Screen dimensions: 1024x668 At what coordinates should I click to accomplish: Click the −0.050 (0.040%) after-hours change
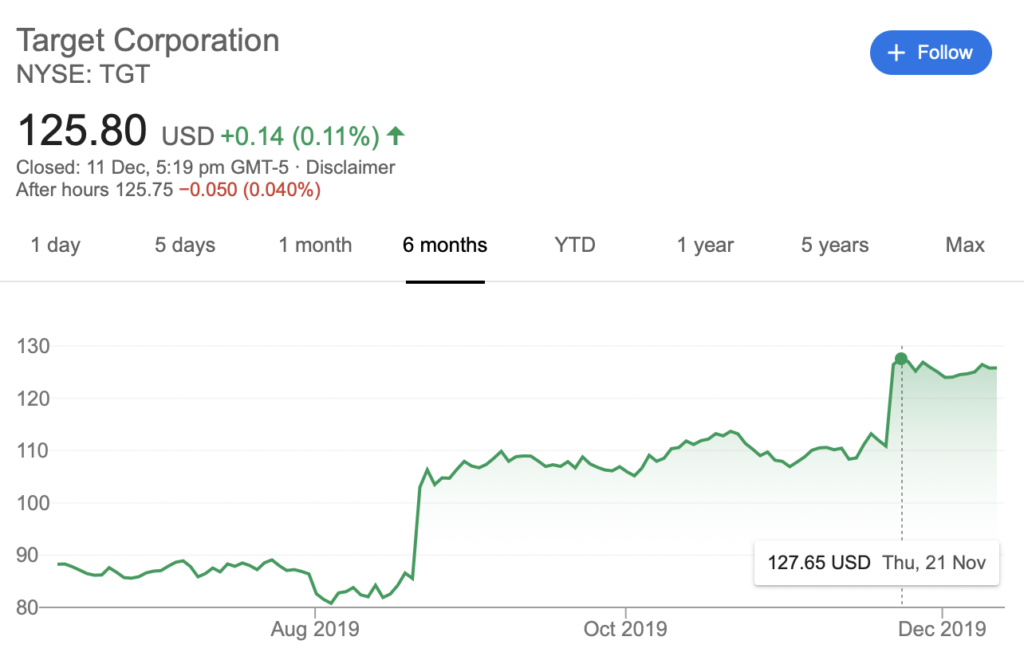tap(249, 190)
